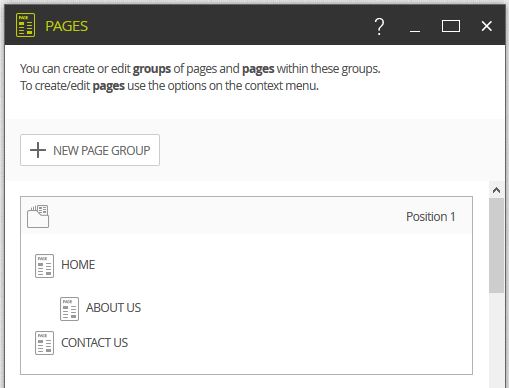This screenshot has height=388, width=509.
Task: Open help with the question mark icon
Action: [379, 27]
